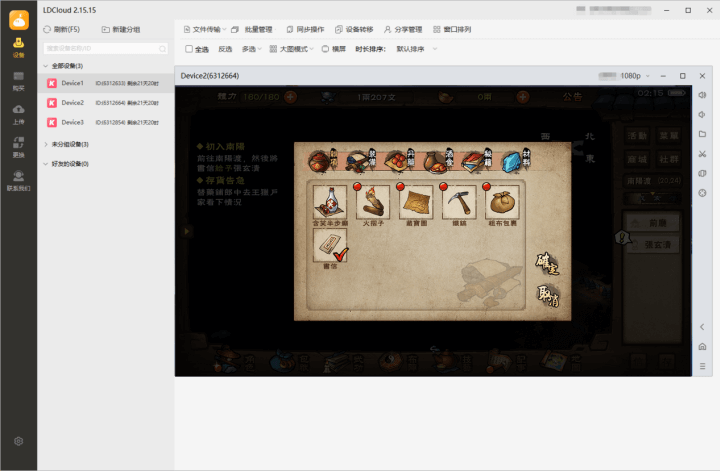This screenshot has height=471, width=720.
Task: Select the 酒食 food and wine tab
Action: point(439,160)
